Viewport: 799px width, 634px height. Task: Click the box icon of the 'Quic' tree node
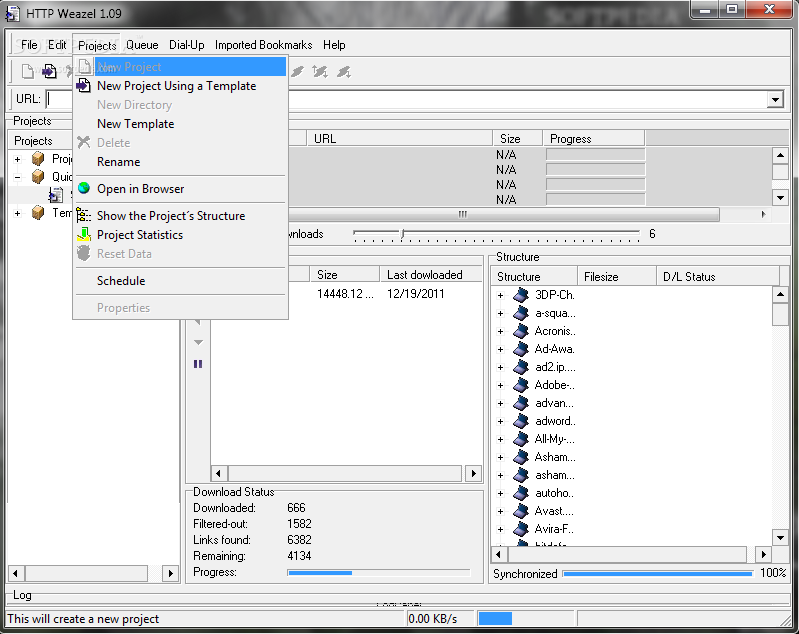coord(38,177)
